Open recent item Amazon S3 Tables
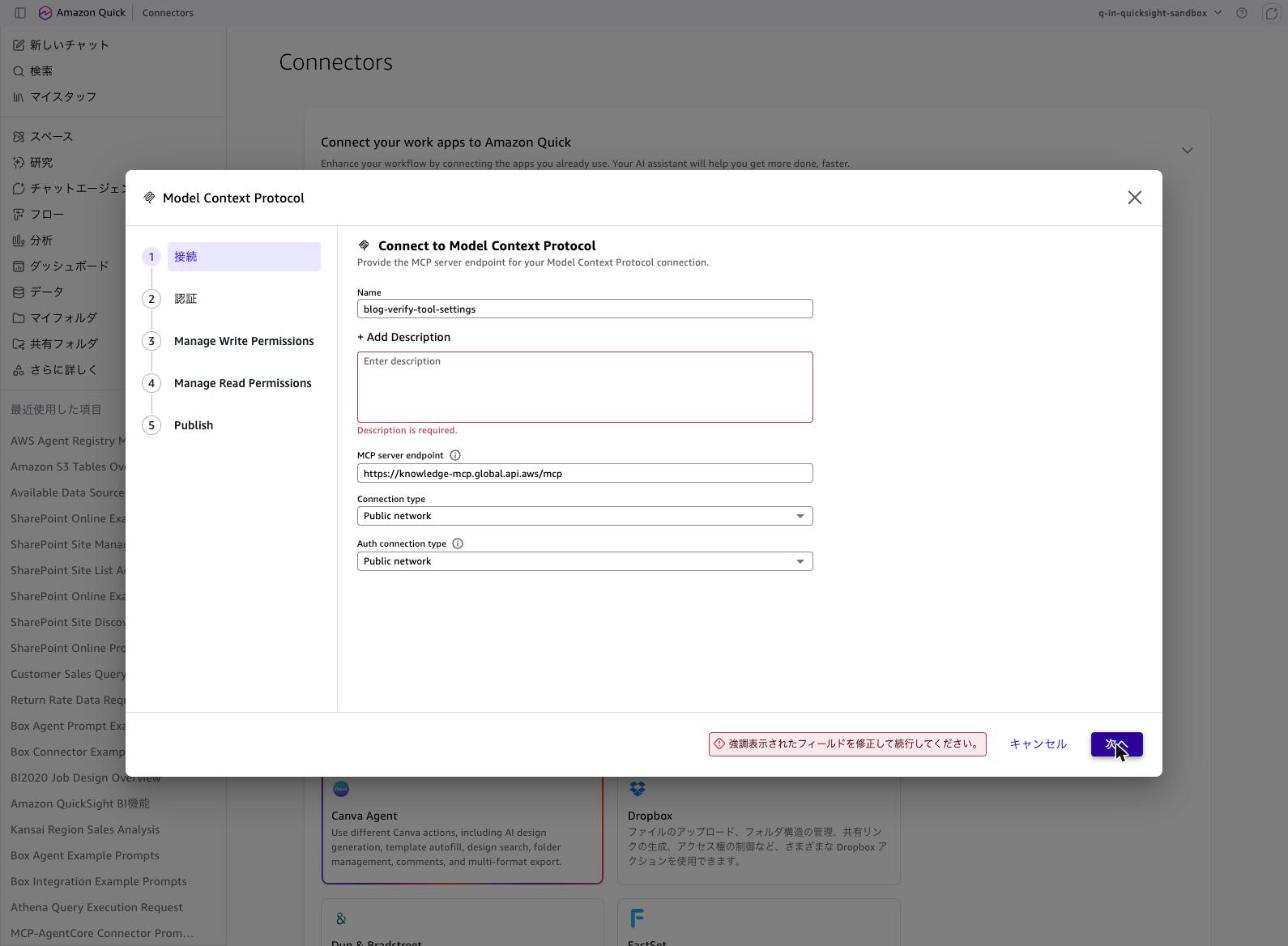1288x946 pixels. (x=68, y=467)
